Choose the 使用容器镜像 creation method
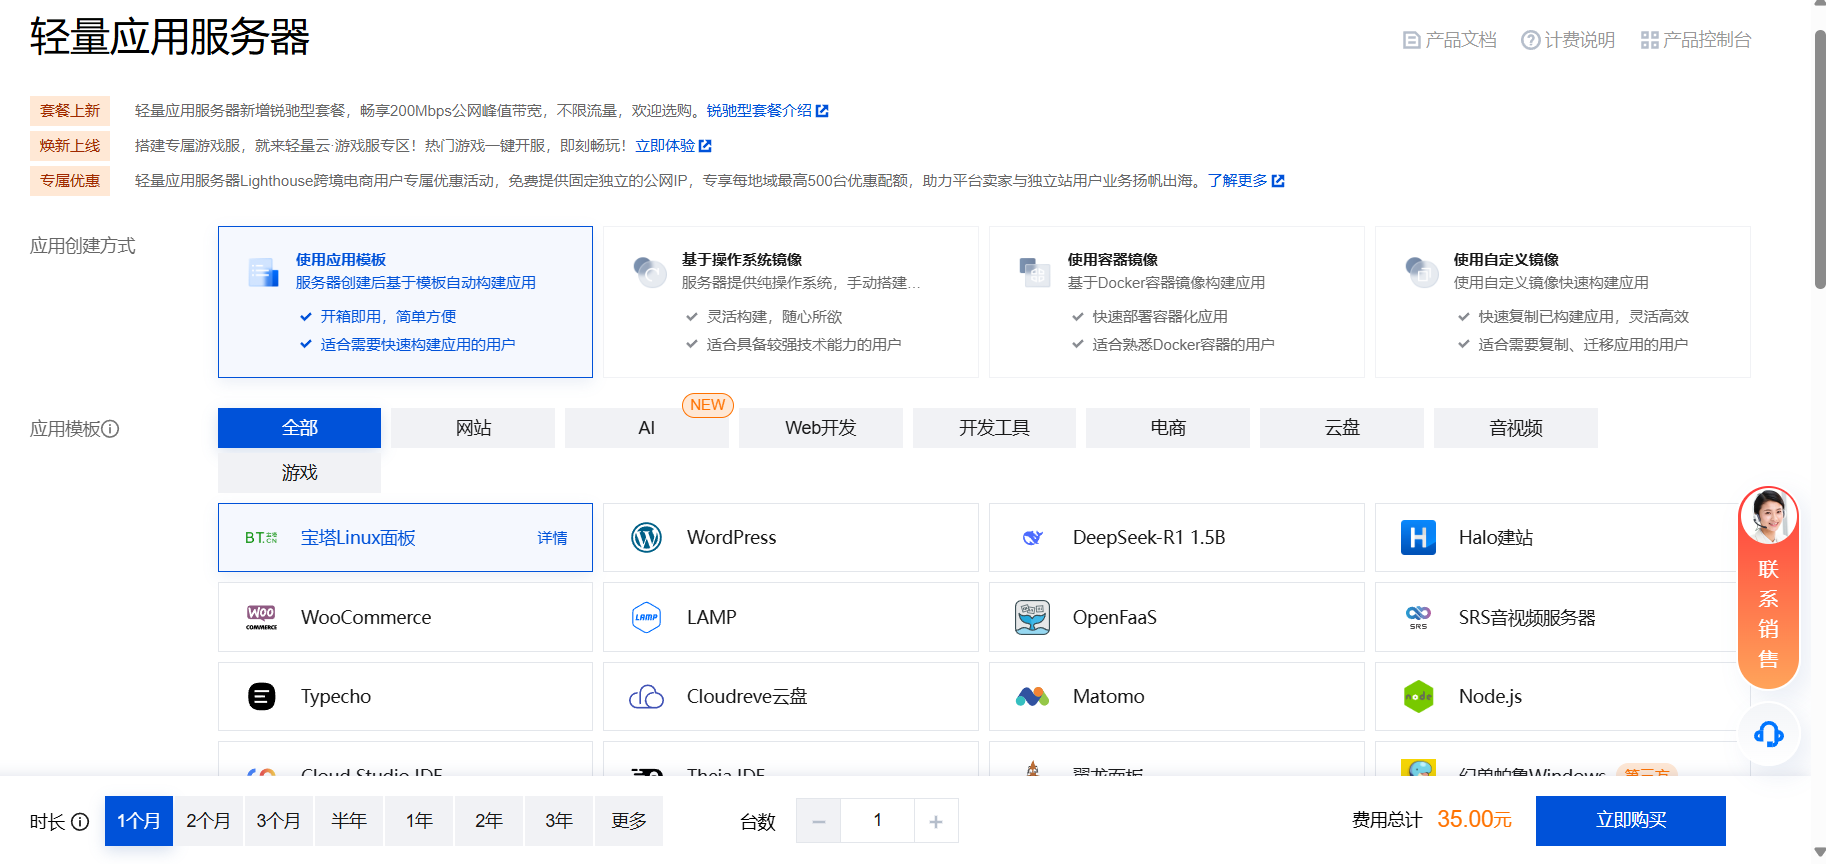This screenshot has height=864, width=1826. coord(1176,302)
